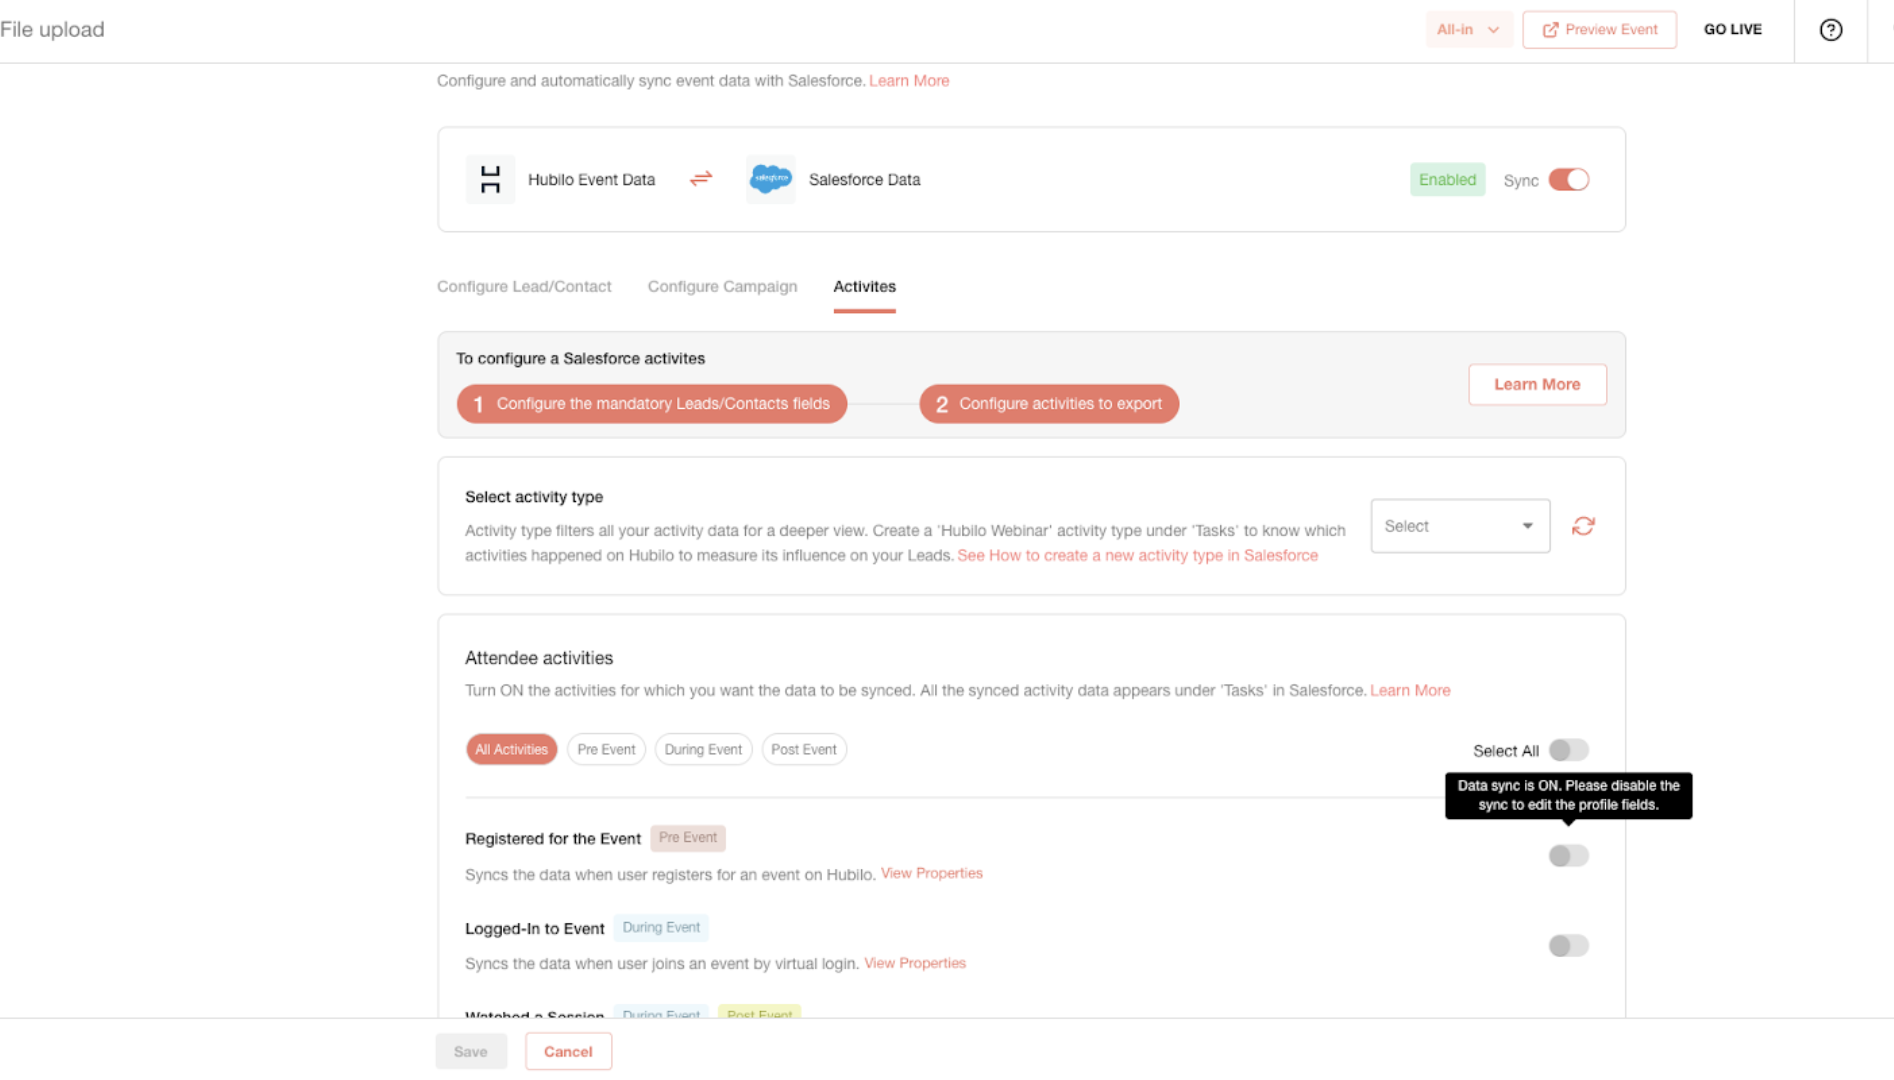1894x1080 pixels.
Task: Turn off the Salesforce Sync toggle
Action: (x=1568, y=180)
